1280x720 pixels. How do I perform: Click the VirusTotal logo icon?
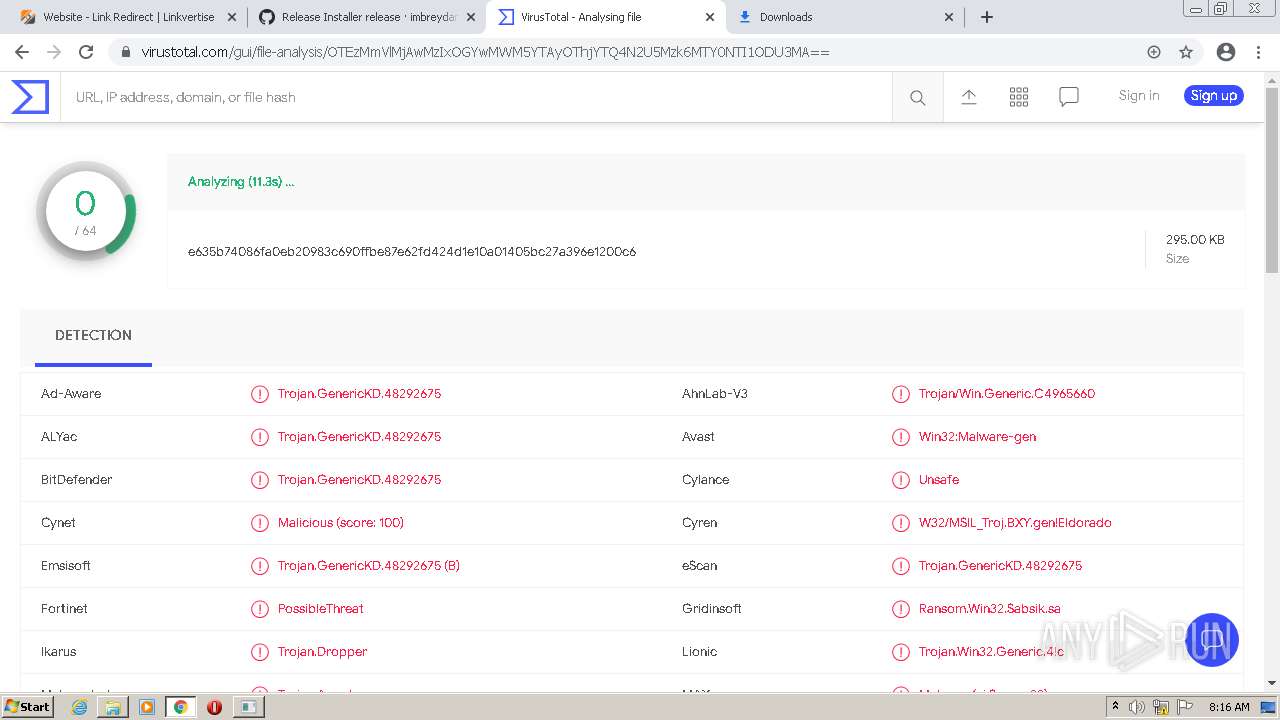click(30, 97)
